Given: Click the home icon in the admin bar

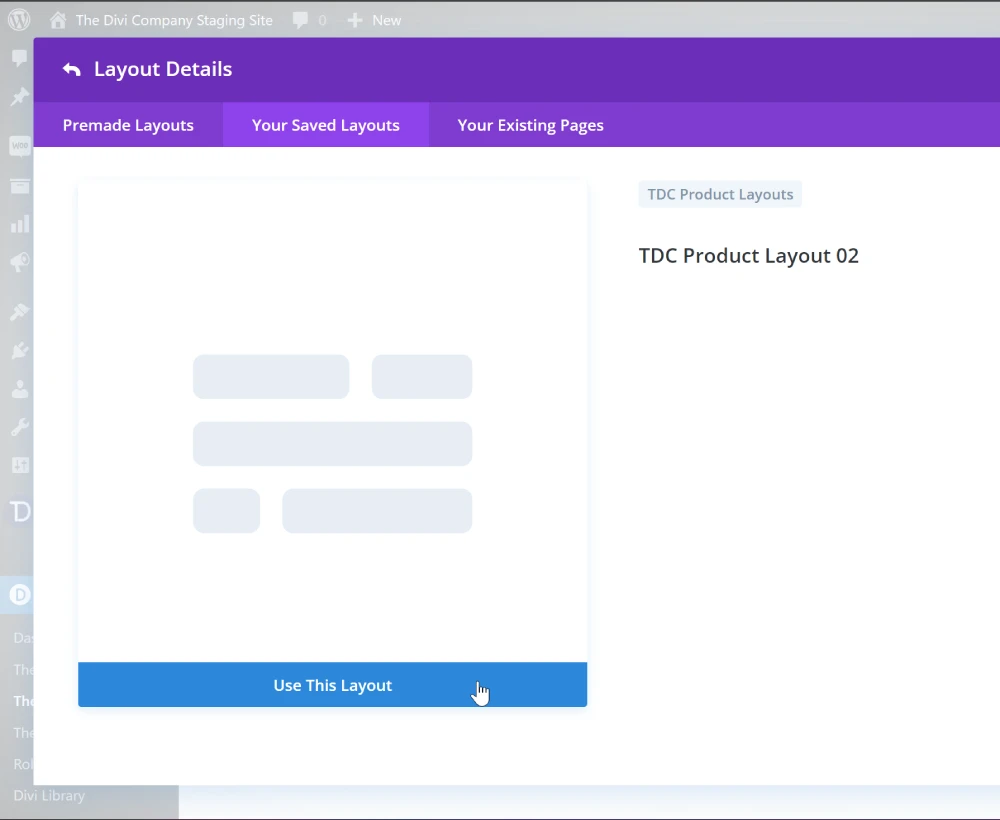Looking at the screenshot, I should pyautogui.click(x=58, y=20).
